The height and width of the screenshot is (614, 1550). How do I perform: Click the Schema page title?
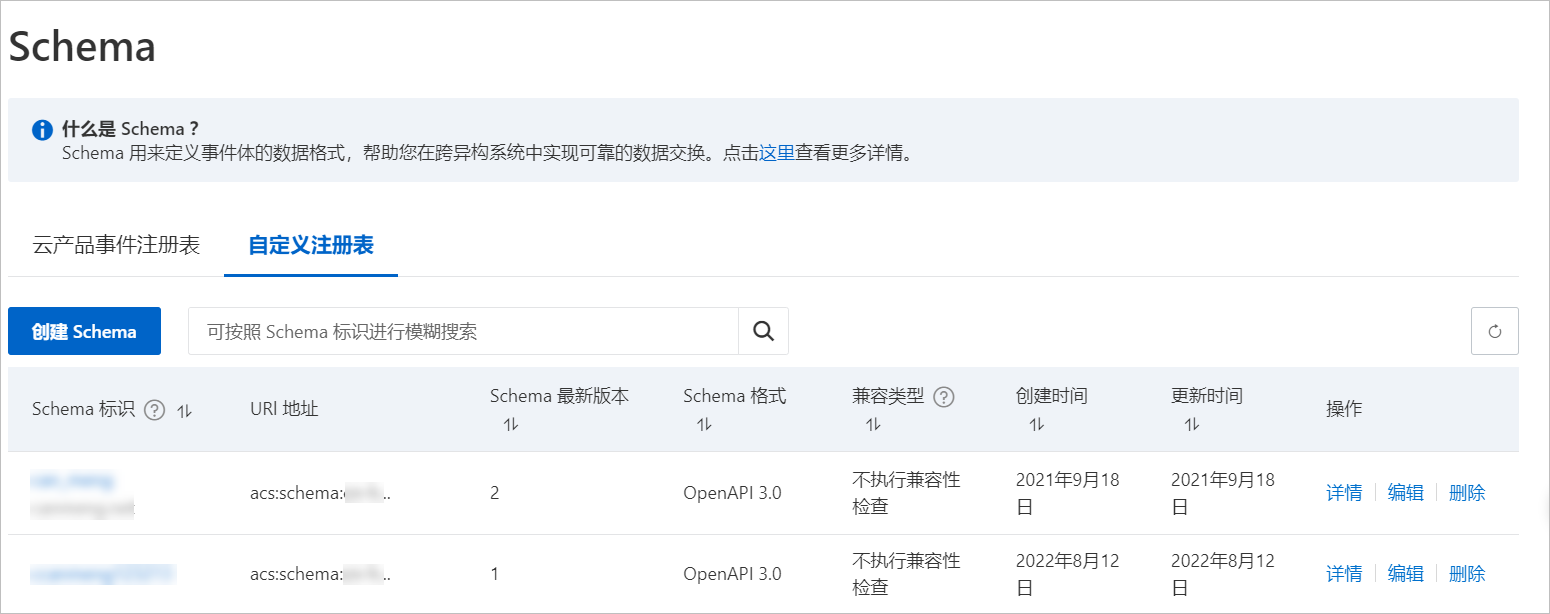[x=82, y=47]
